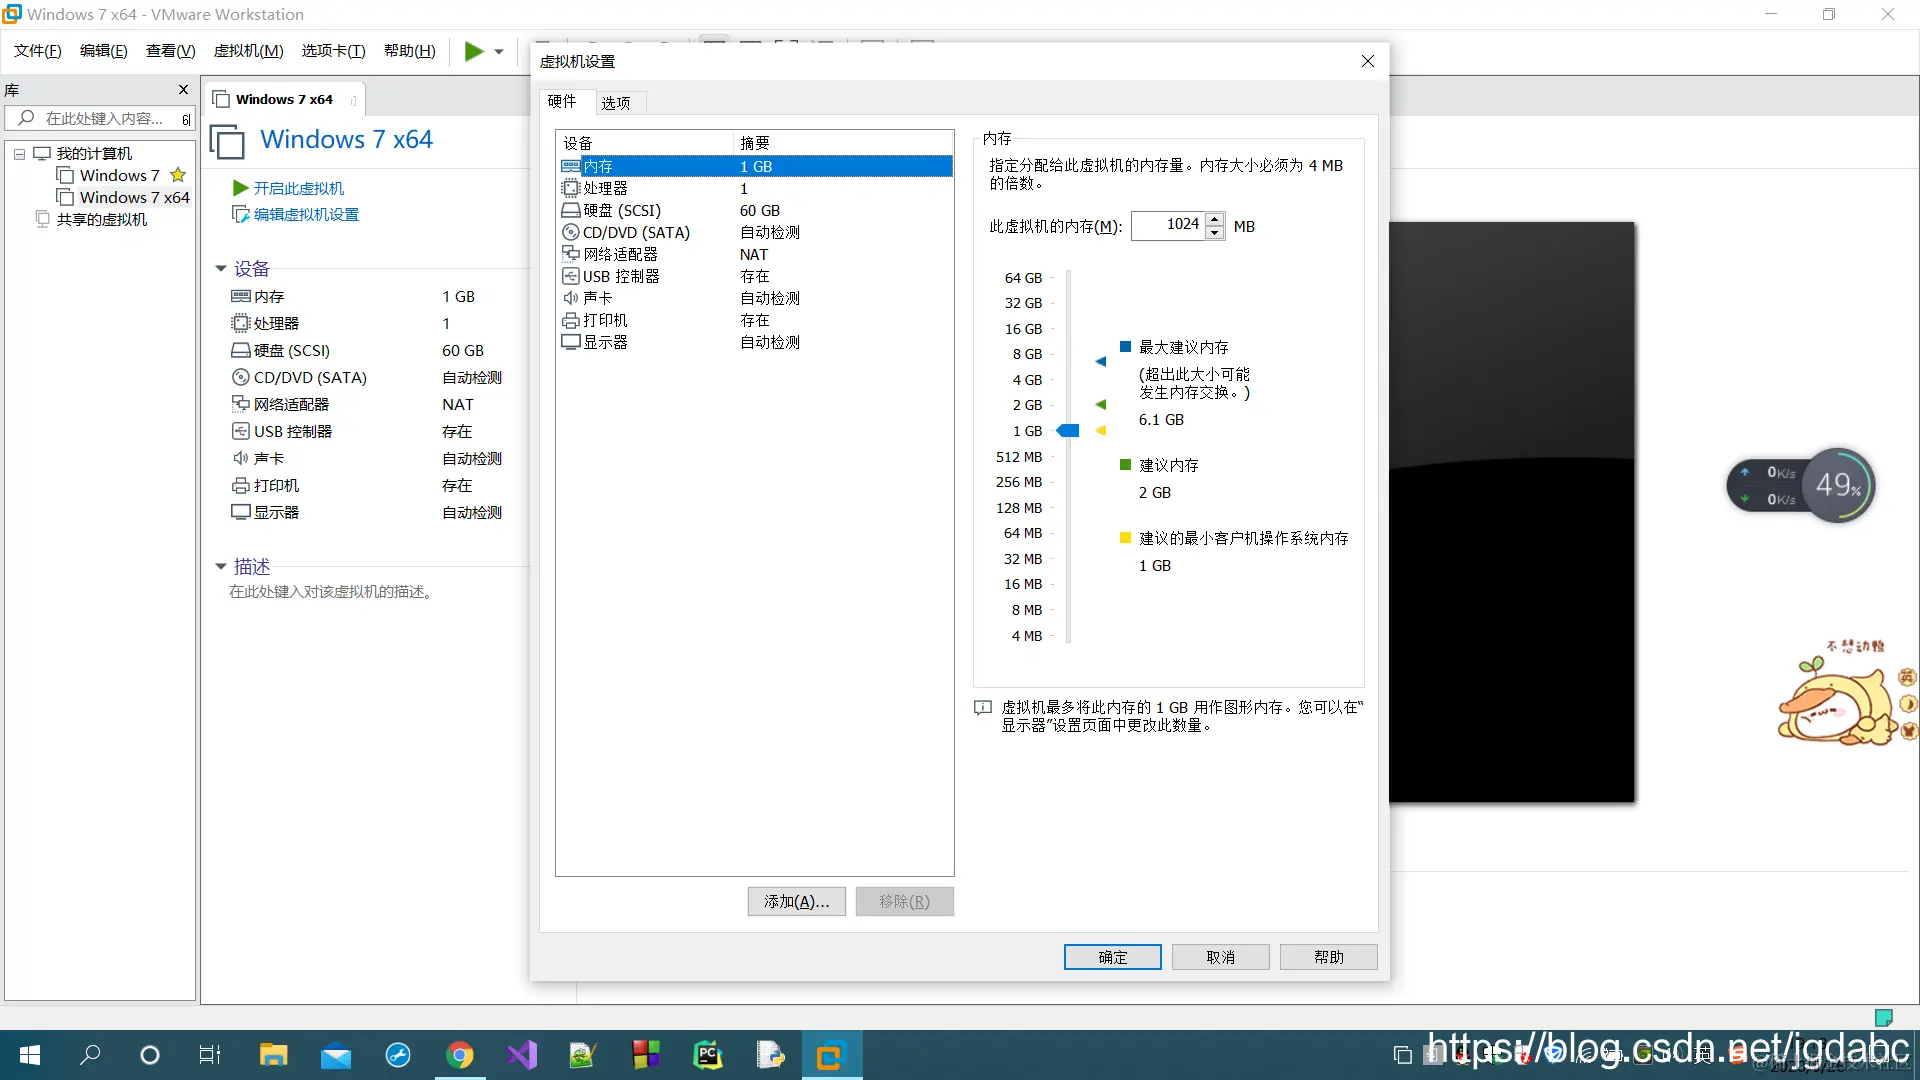This screenshot has height=1080, width=1920.
Task: Open PyCharm from the taskbar
Action: pyautogui.click(x=708, y=1055)
